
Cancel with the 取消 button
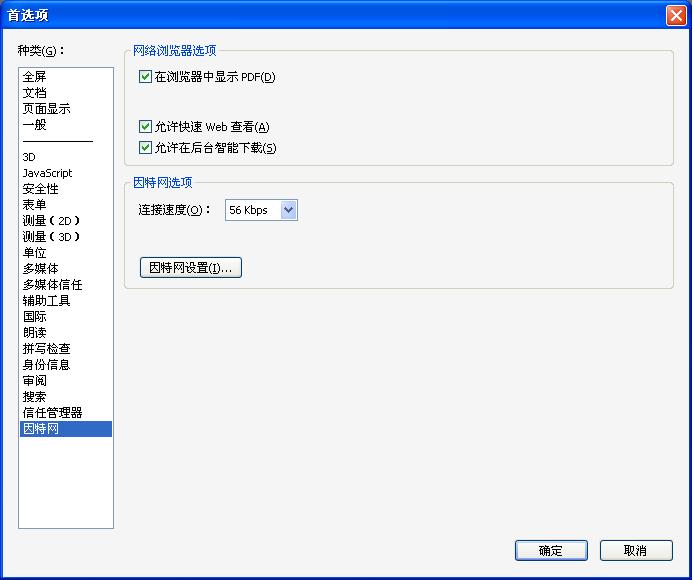(636, 550)
